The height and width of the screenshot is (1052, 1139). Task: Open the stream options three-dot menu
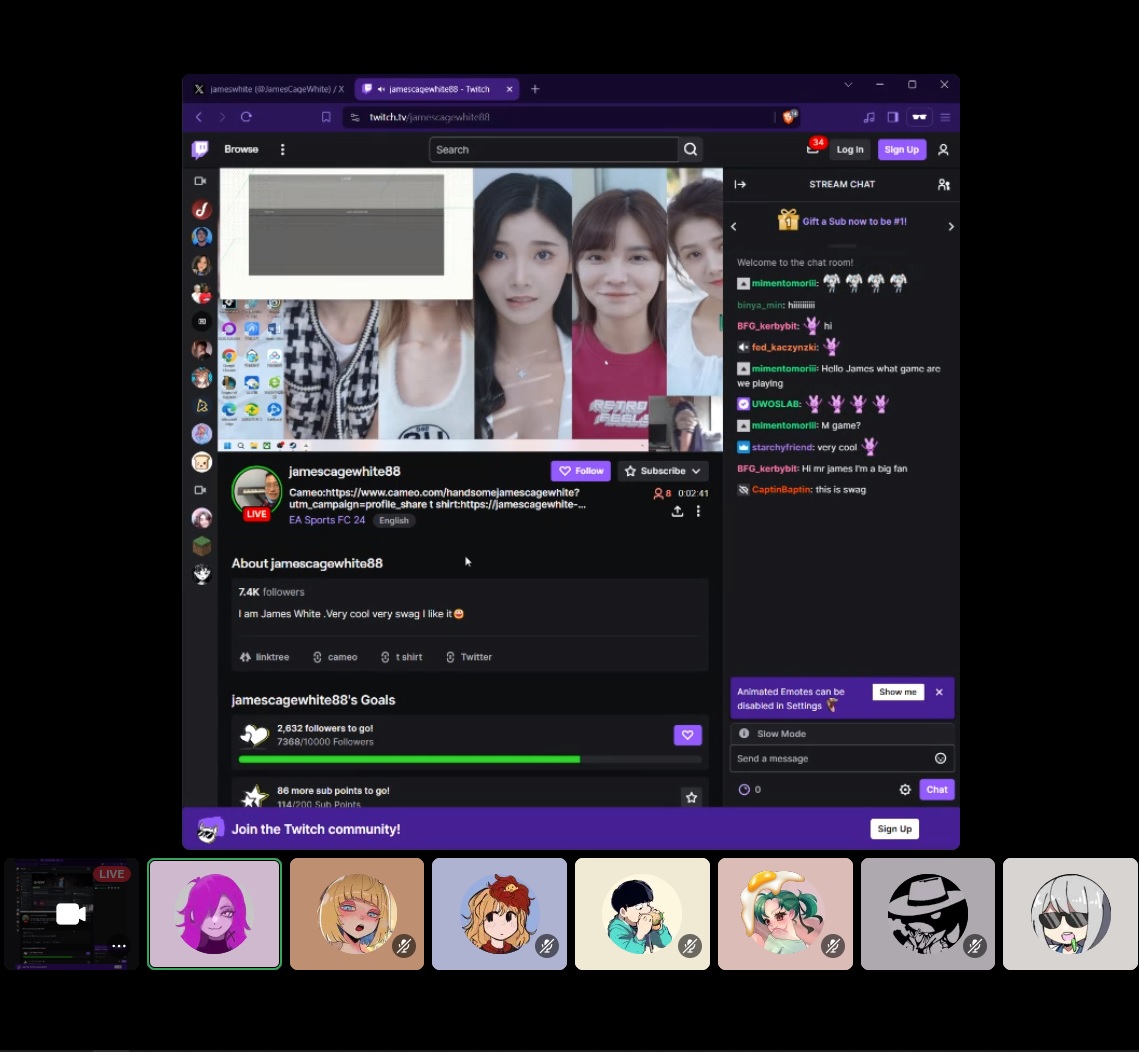[698, 511]
